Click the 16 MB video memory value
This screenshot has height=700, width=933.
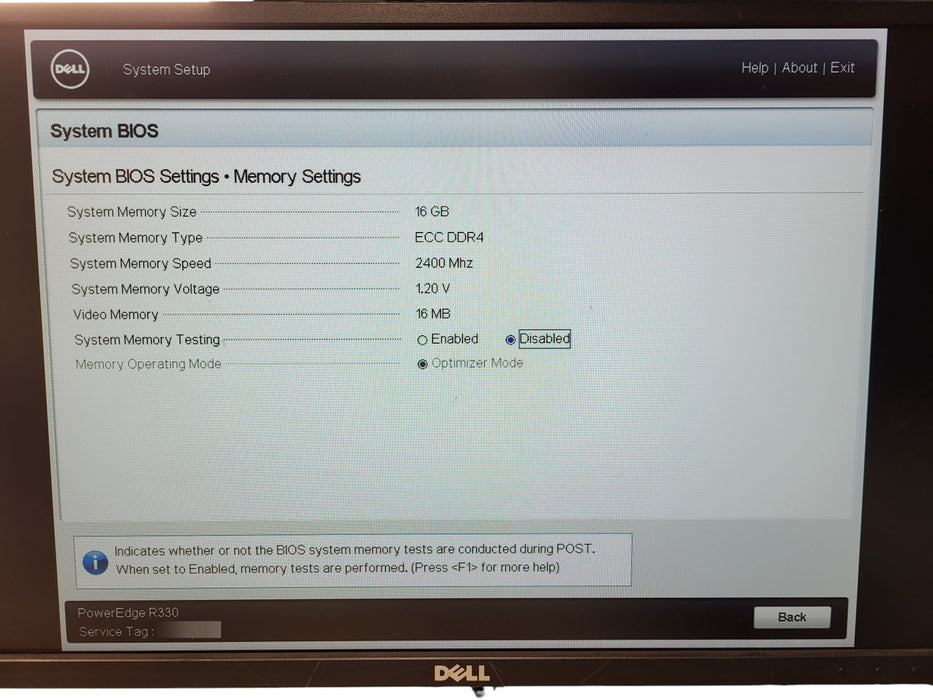click(433, 314)
